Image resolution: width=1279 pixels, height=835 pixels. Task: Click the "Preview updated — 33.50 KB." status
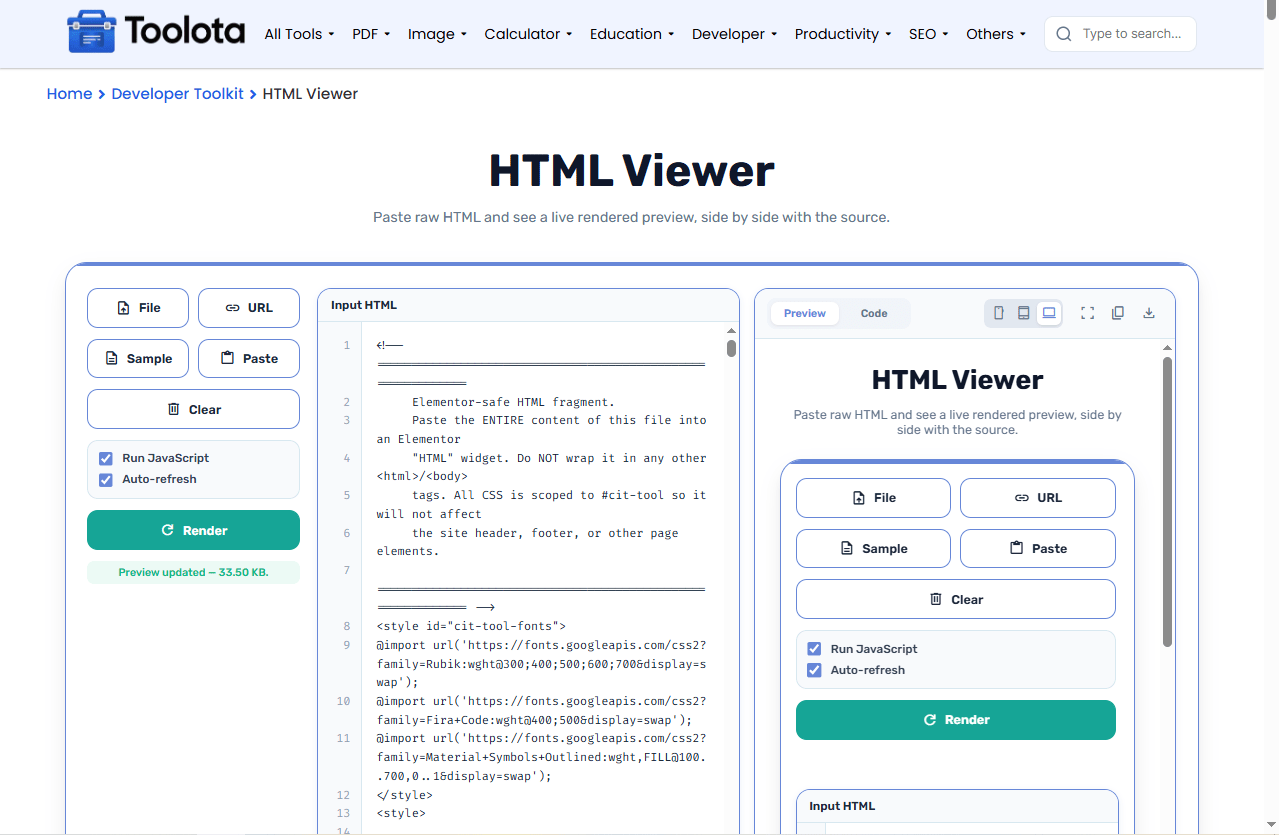pos(193,573)
